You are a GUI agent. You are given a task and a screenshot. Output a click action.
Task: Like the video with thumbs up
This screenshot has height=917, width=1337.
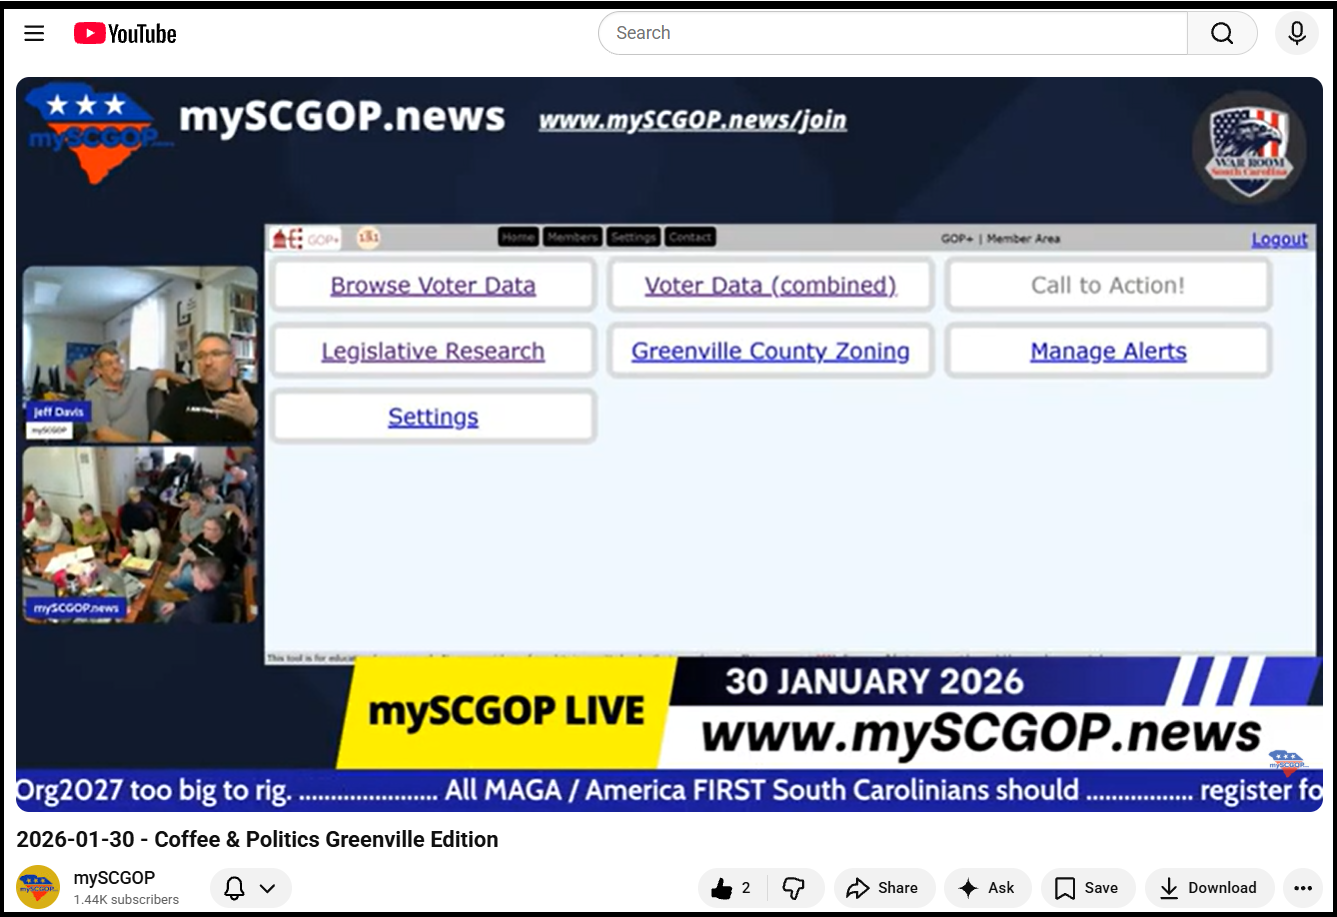(x=731, y=888)
